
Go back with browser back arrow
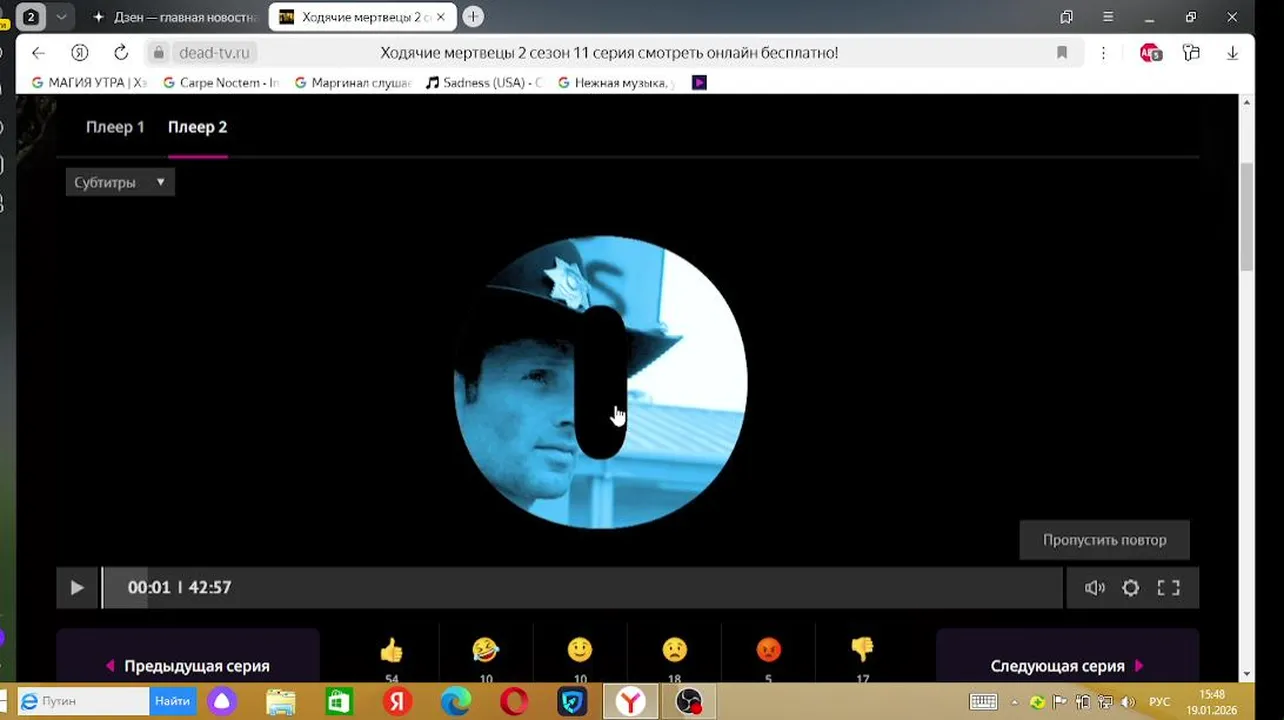(38, 53)
